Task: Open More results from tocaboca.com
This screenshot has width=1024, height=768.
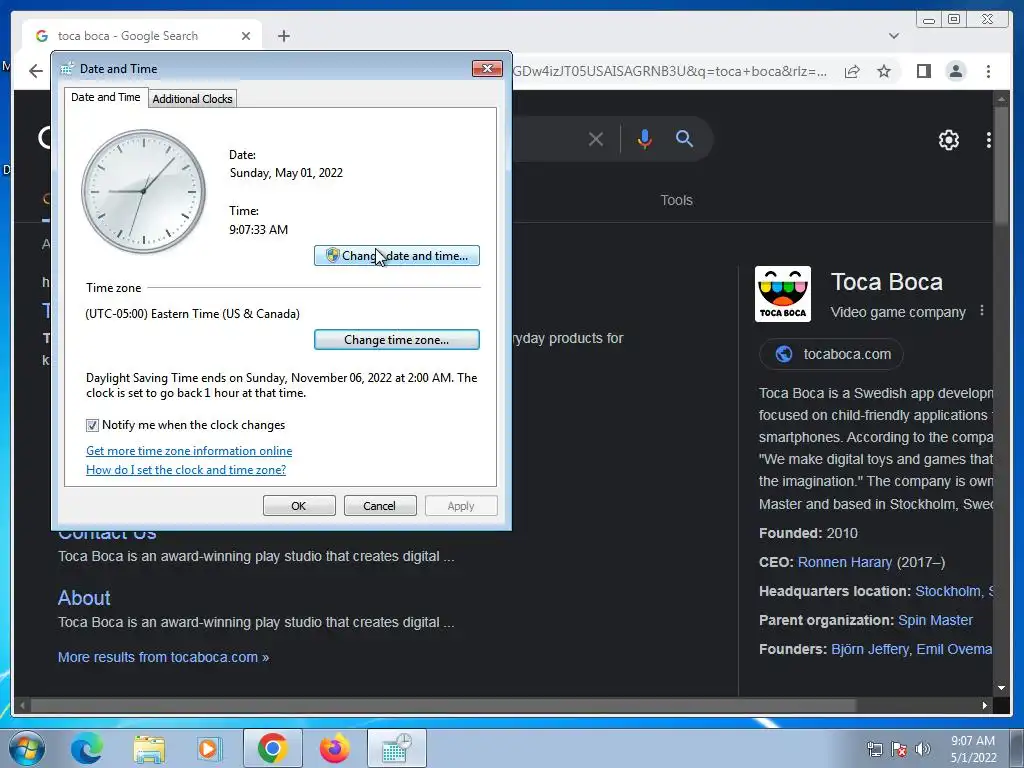Action: (163, 657)
